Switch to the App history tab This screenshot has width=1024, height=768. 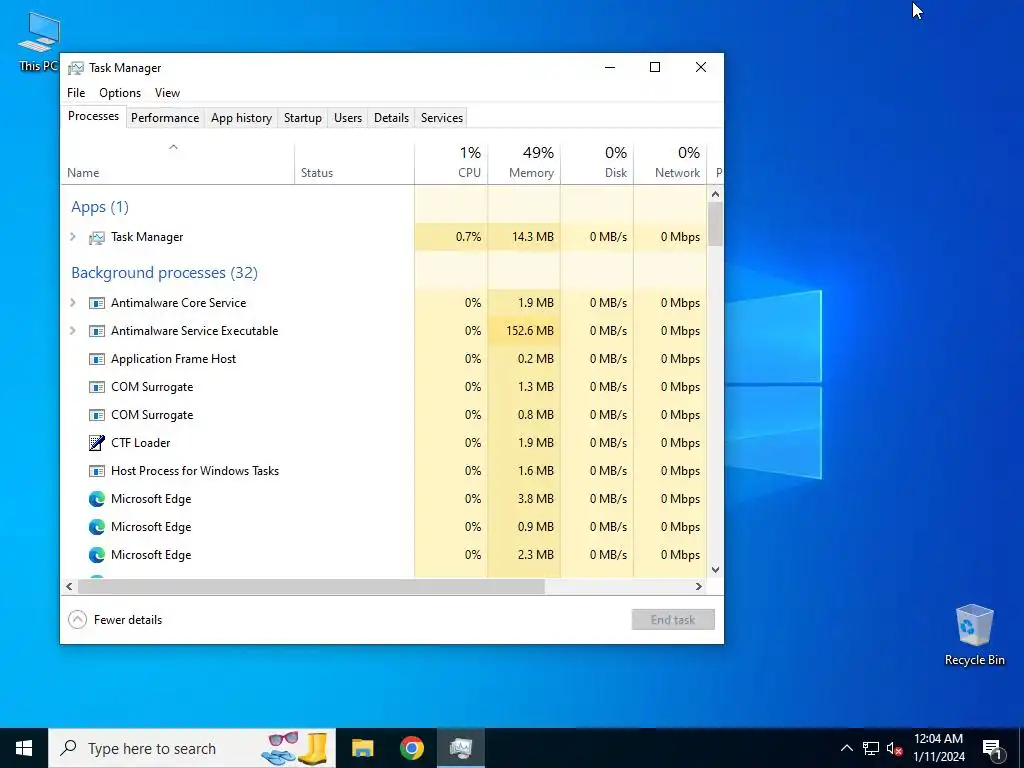point(241,118)
